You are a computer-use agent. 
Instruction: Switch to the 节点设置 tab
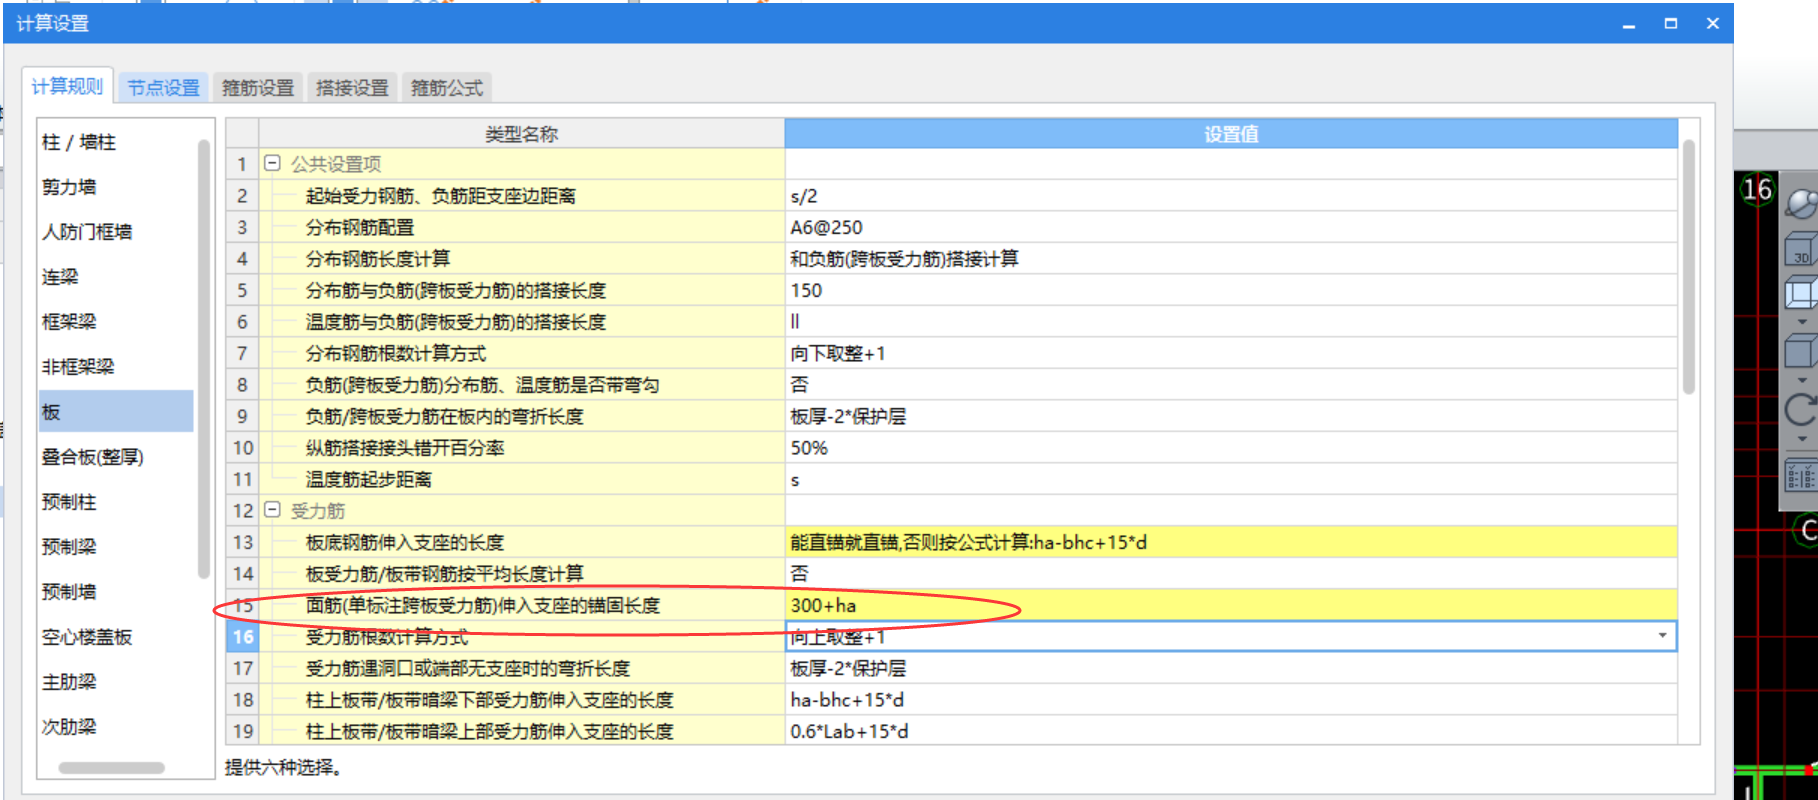pos(164,88)
